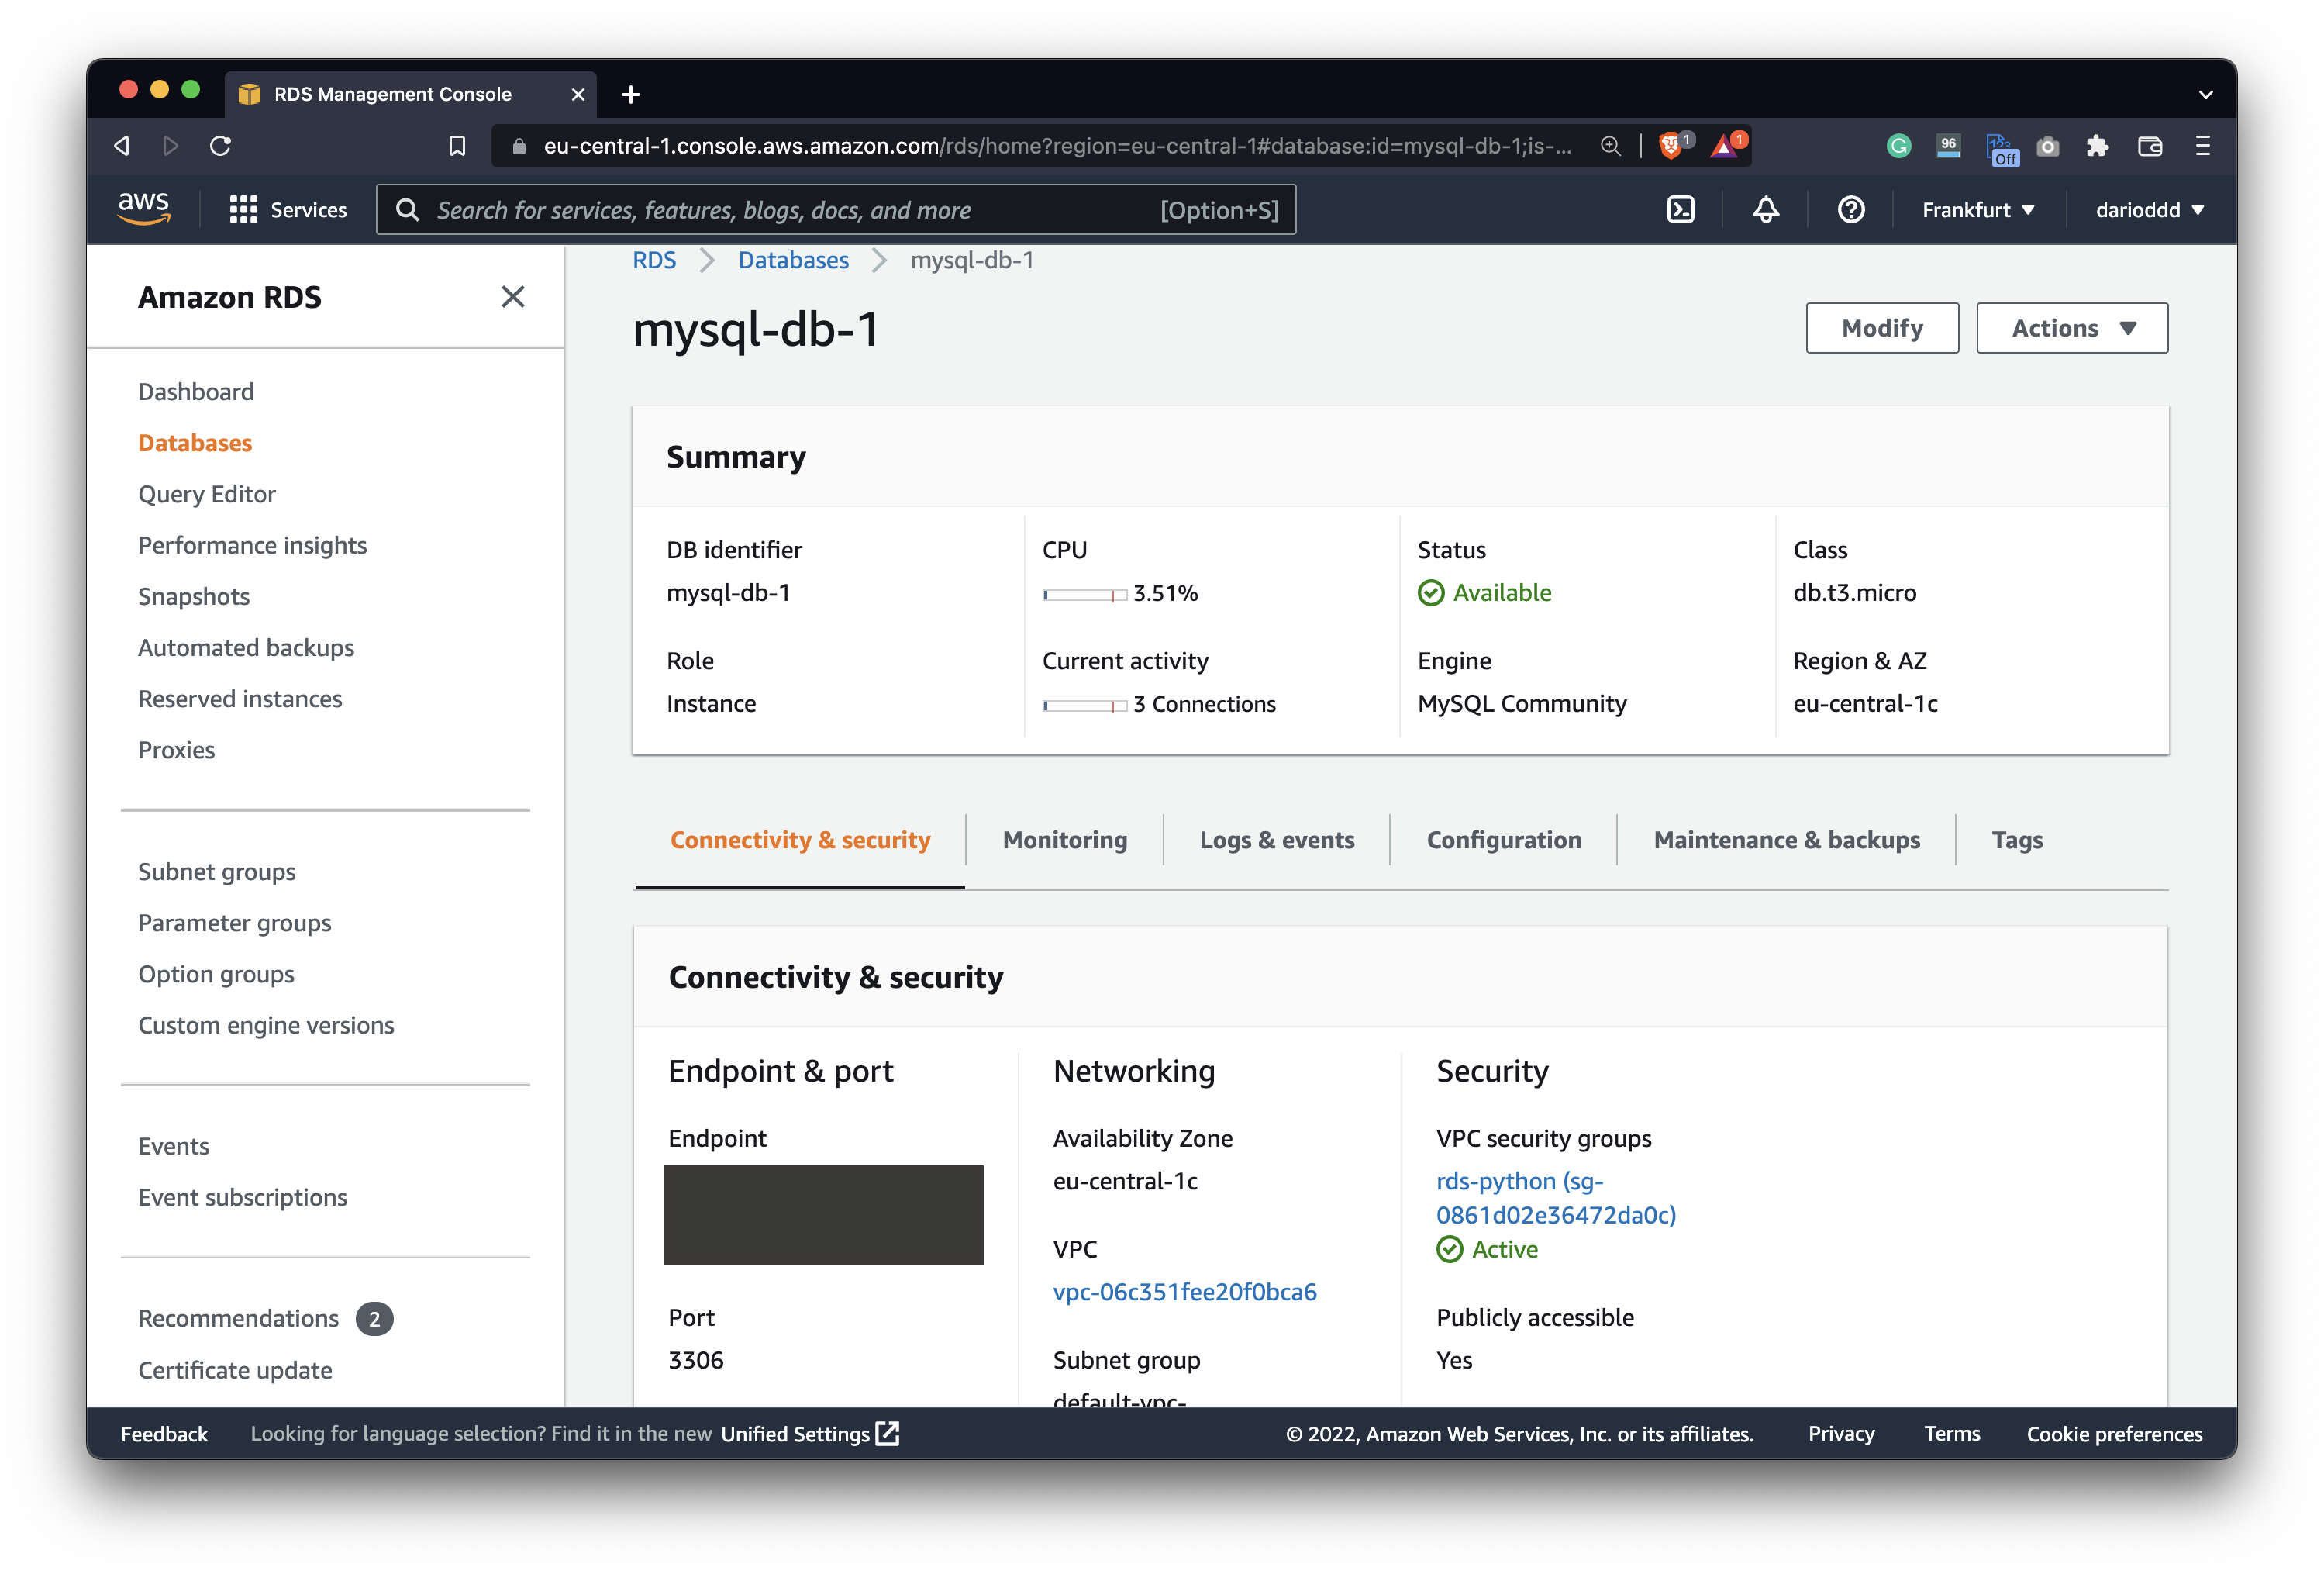Click the Grammarly extension icon
This screenshot has height=1574, width=2324.
coord(1898,146)
